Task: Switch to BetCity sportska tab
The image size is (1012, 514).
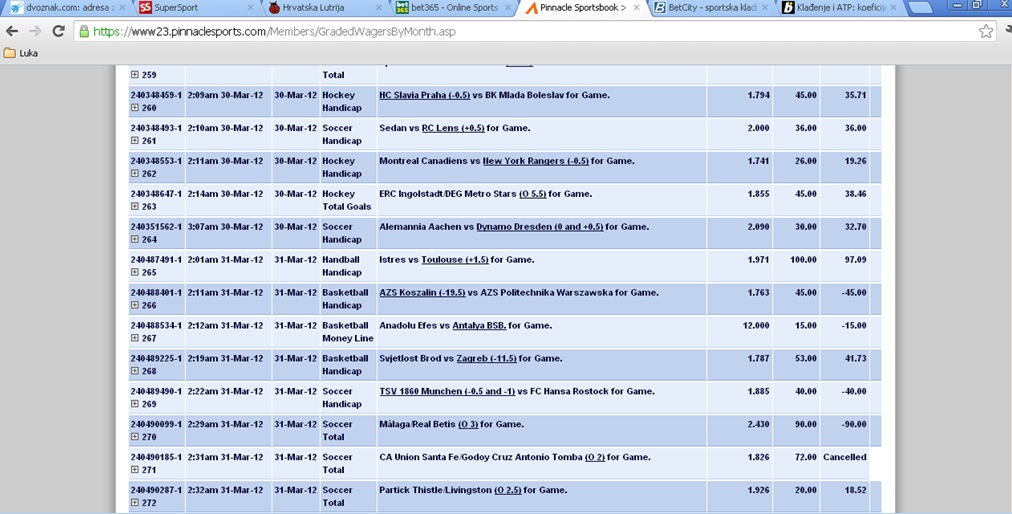Action: pos(710,8)
